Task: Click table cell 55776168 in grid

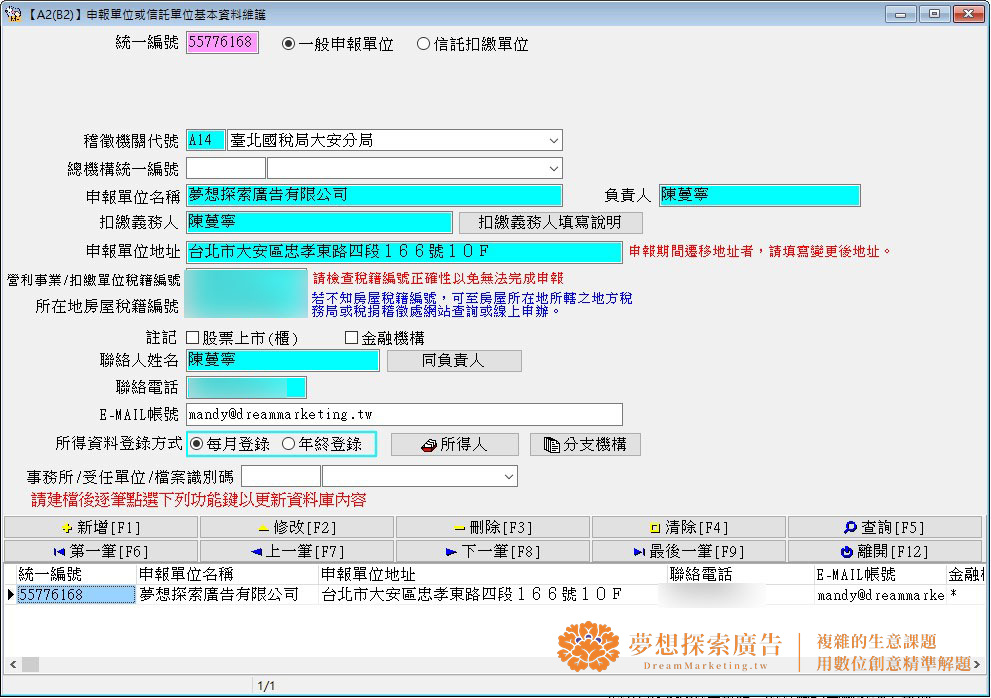Action: point(76,594)
